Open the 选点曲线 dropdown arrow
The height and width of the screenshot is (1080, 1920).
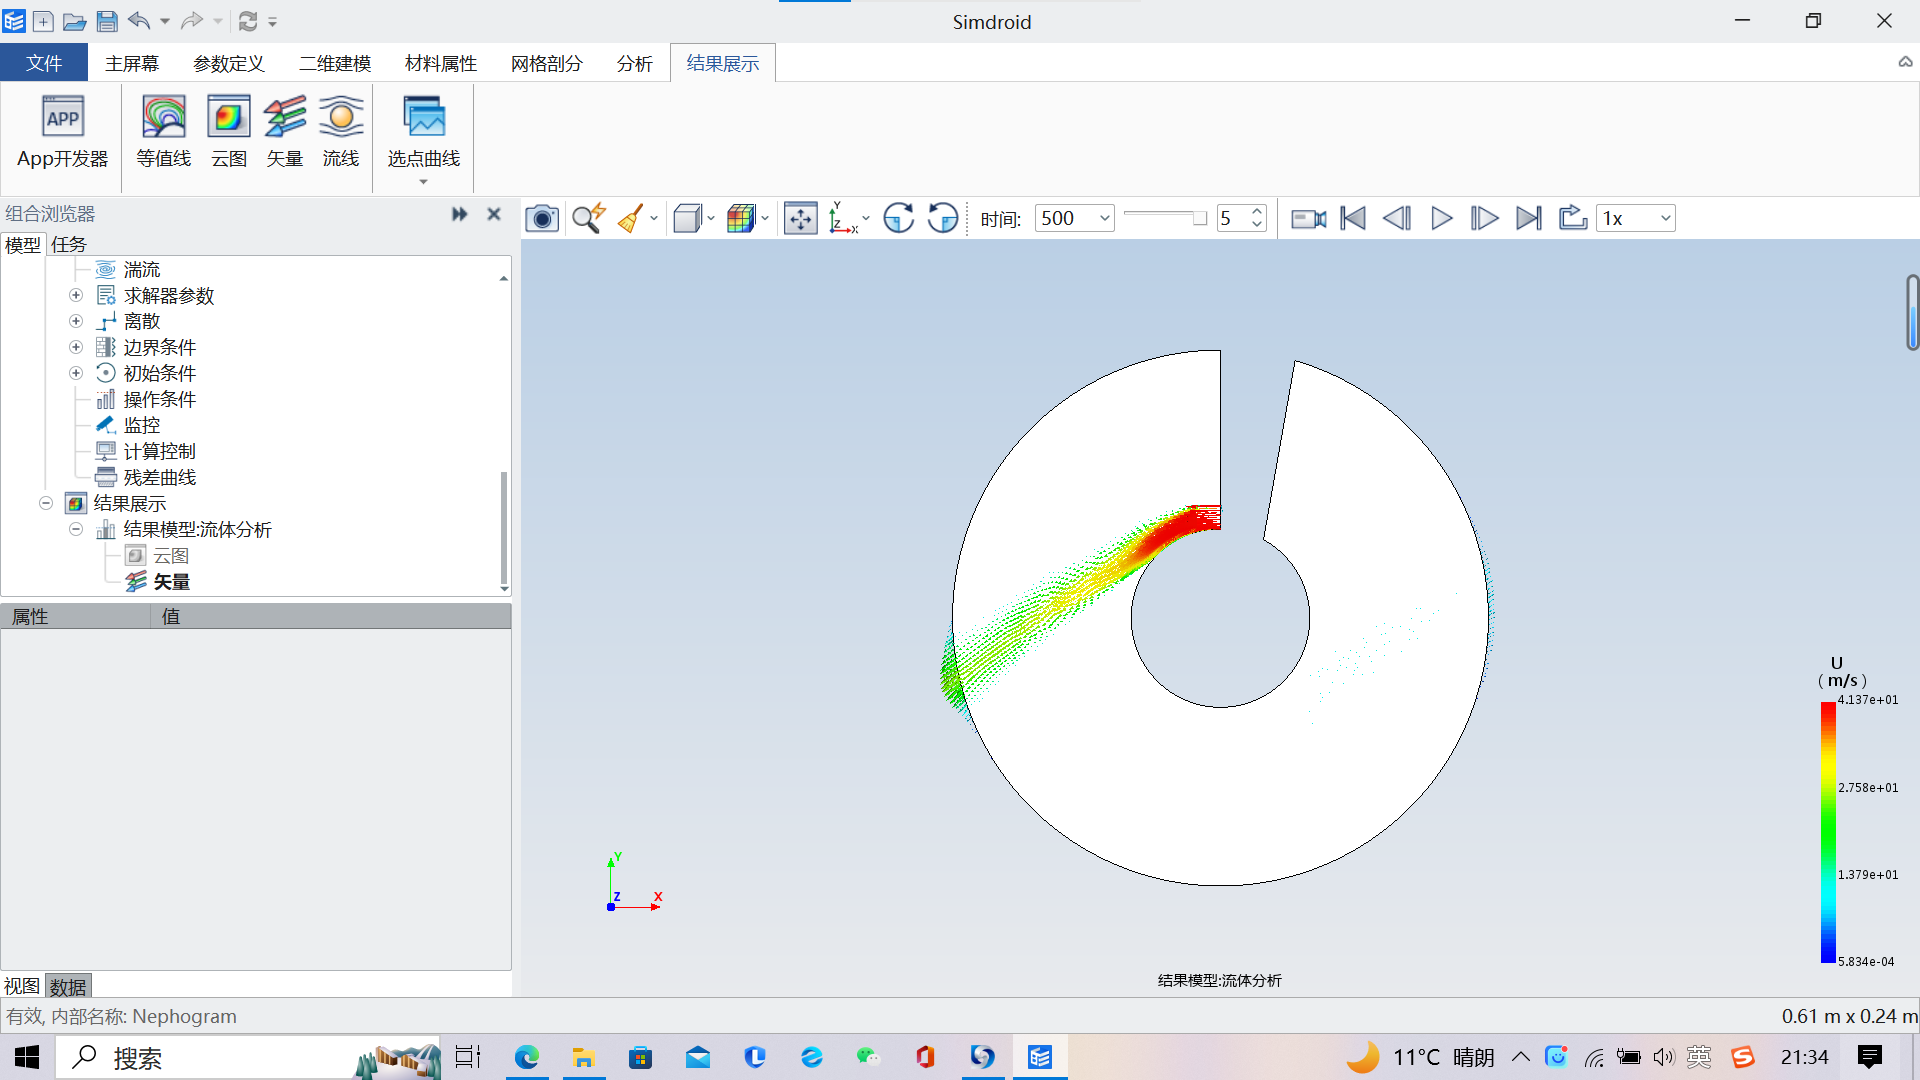click(x=423, y=182)
